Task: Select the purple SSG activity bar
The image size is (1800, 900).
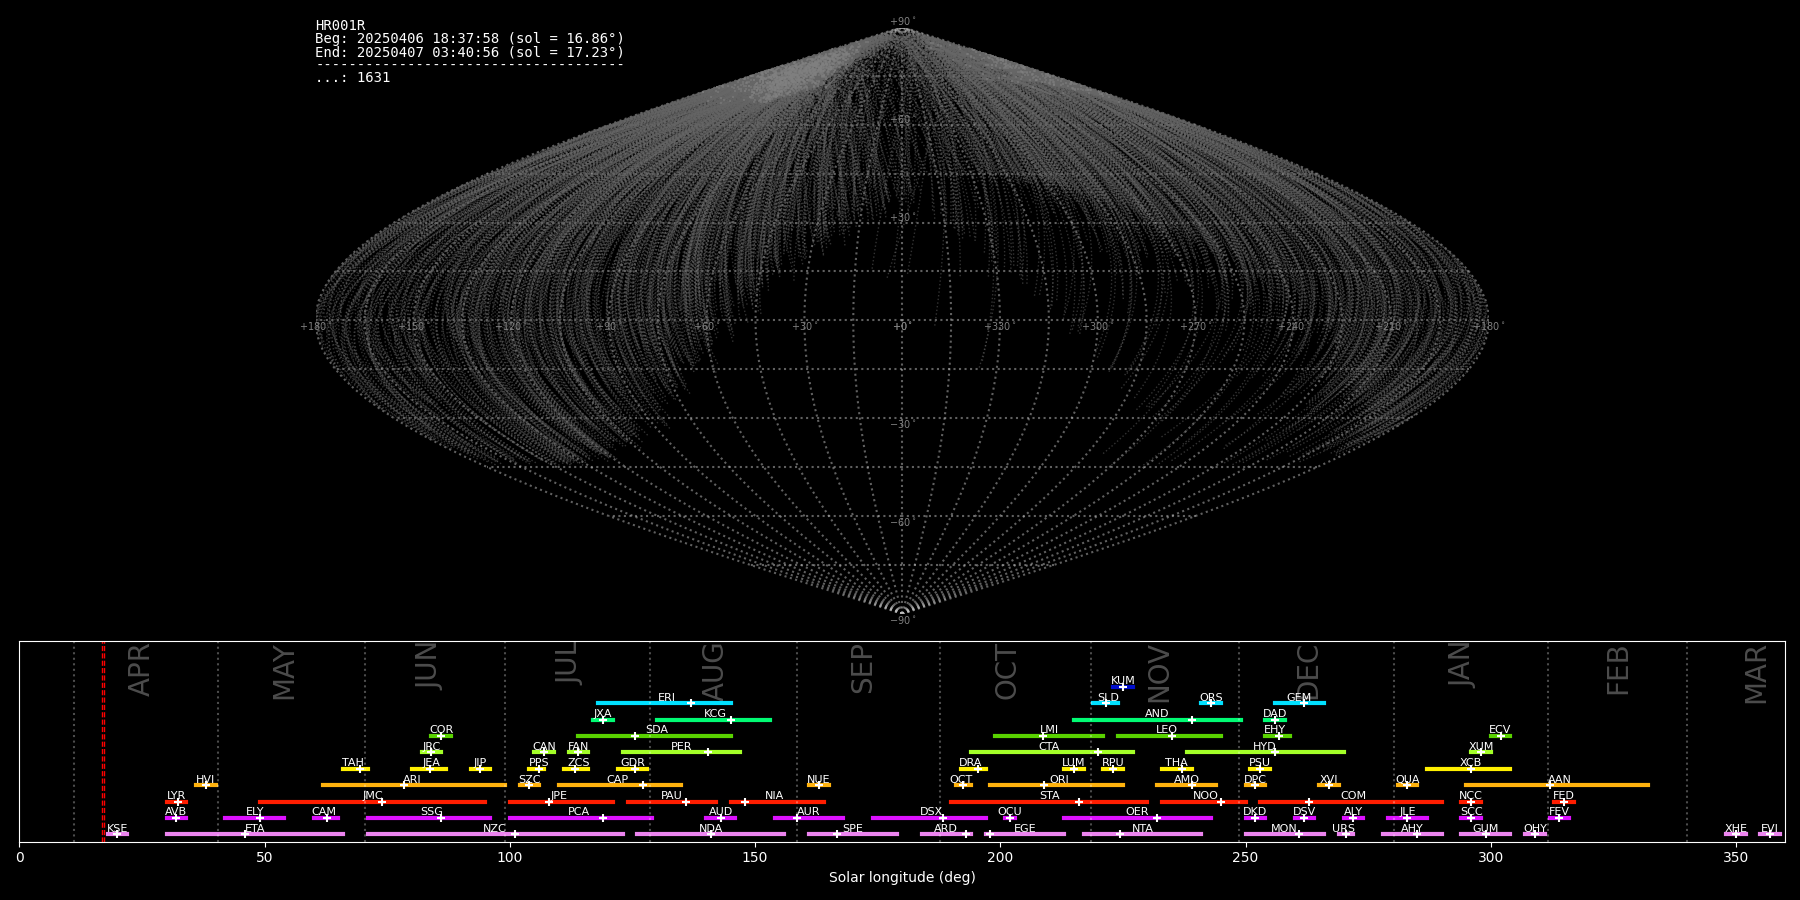Action: [x=428, y=818]
